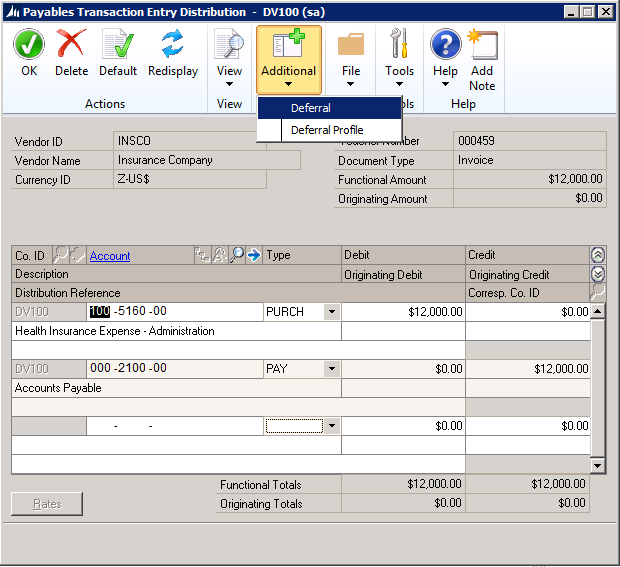Open the View magnifier dropdown
The width and height of the screenshot is (620, 567).
click(x=229, y=57)
